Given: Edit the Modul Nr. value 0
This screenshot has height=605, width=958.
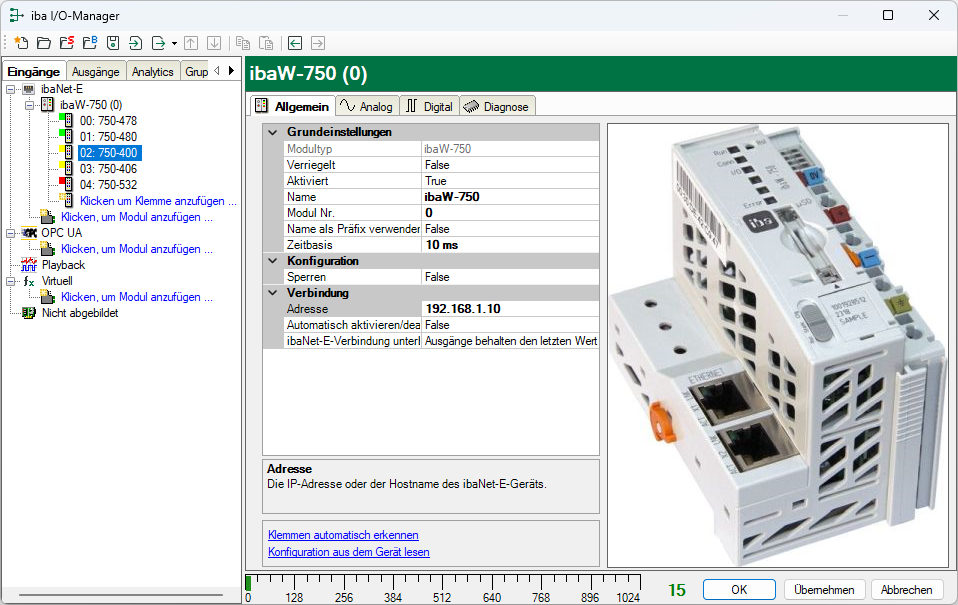Looking at the screenshot, I should tap(510, 213).
